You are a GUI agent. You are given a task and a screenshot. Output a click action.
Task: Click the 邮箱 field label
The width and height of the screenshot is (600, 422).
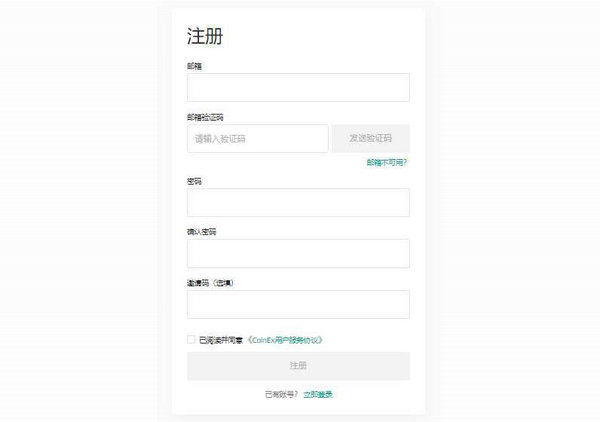[194, 66]
